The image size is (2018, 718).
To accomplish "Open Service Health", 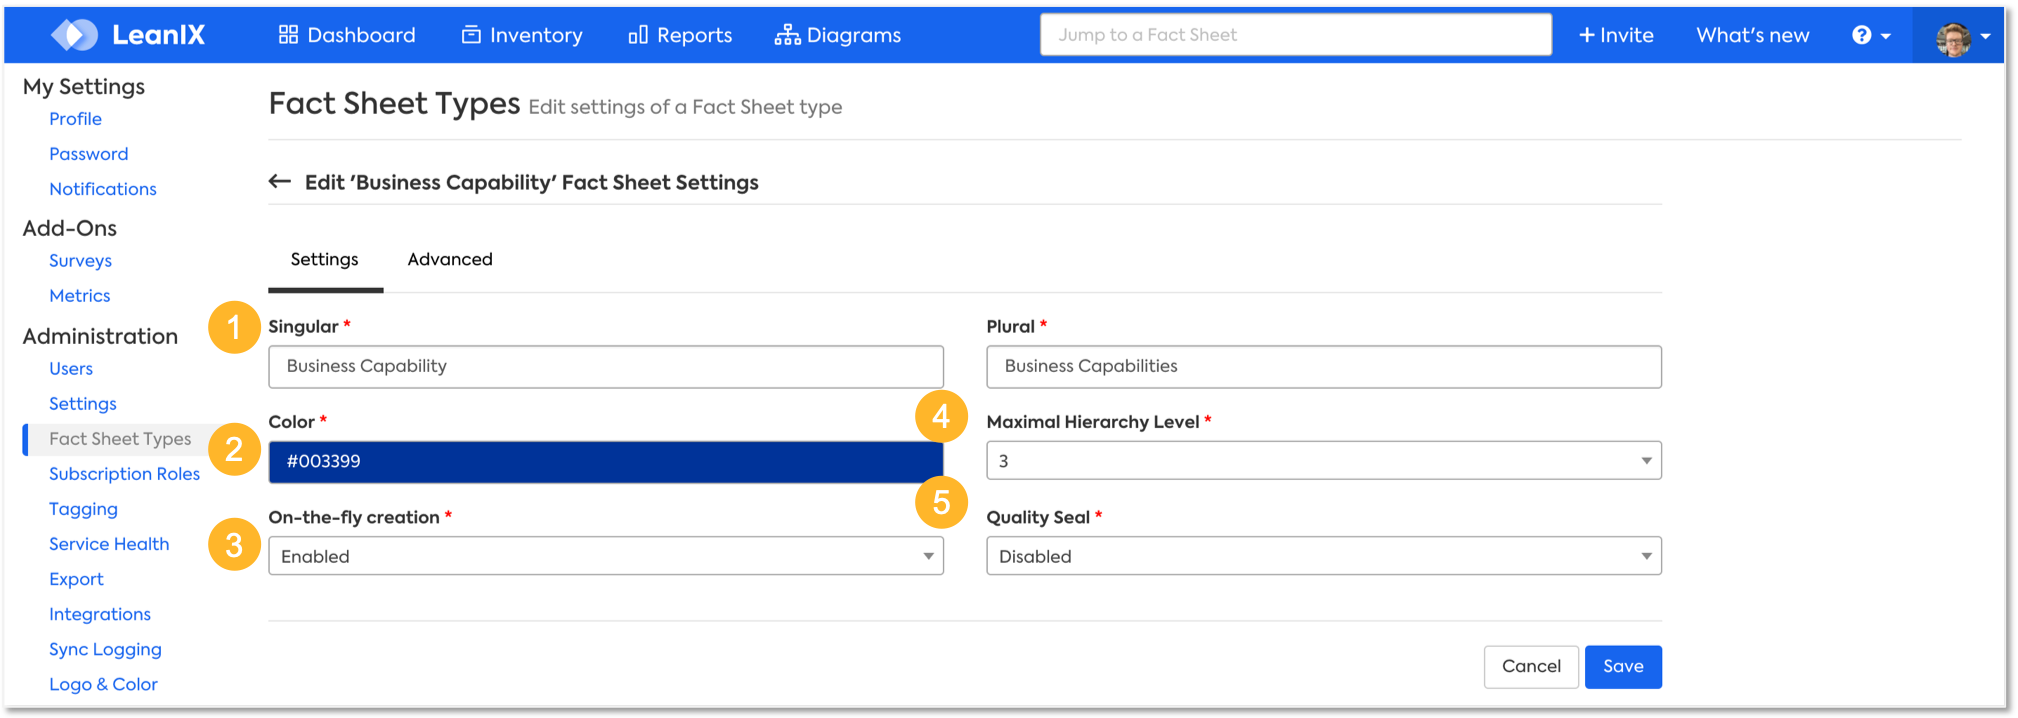I will [109, 544].
